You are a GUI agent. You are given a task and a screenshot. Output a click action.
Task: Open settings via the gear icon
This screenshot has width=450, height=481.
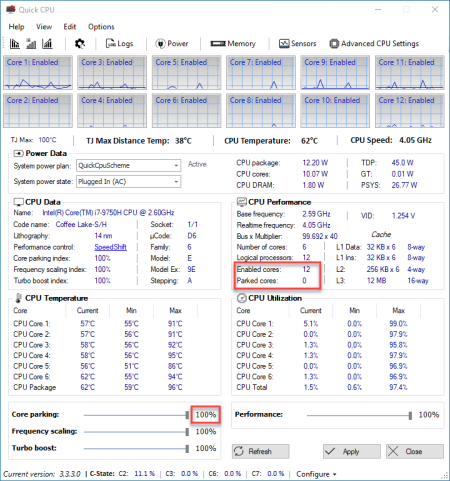point(80,44)
